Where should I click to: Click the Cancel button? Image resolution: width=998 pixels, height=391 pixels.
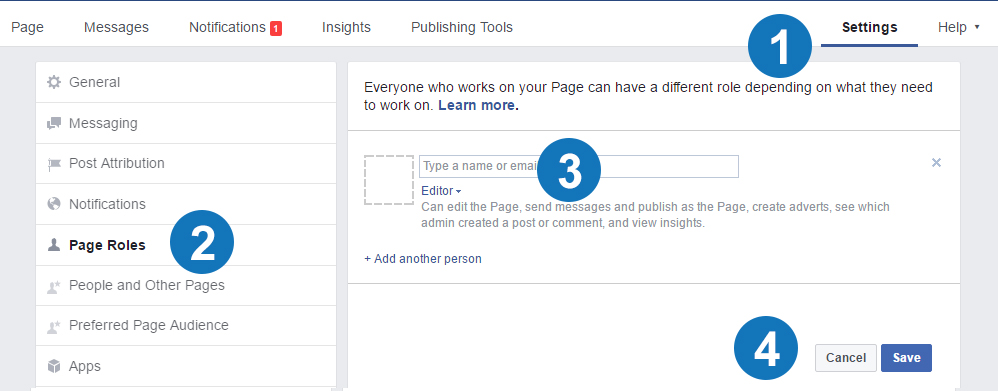tap(846, 358)
